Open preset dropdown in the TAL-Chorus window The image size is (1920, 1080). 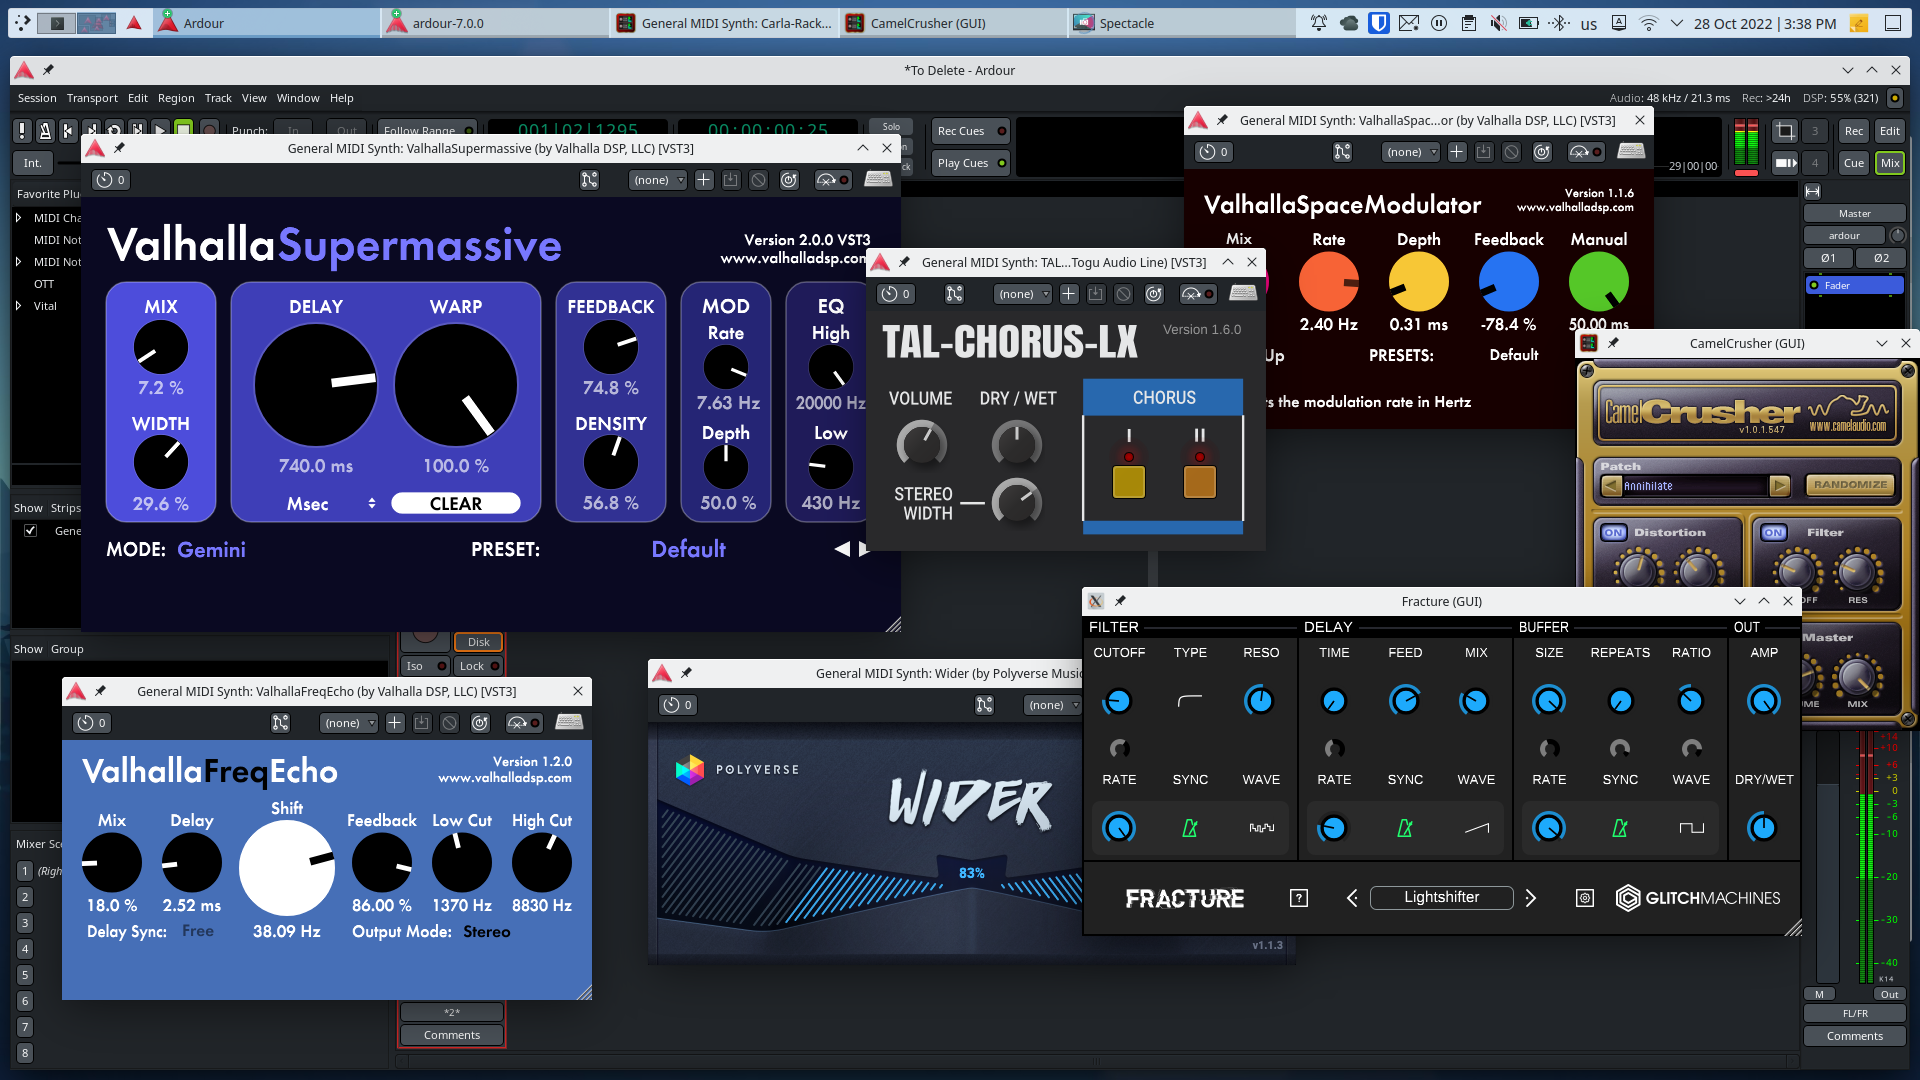point(1023,294)
